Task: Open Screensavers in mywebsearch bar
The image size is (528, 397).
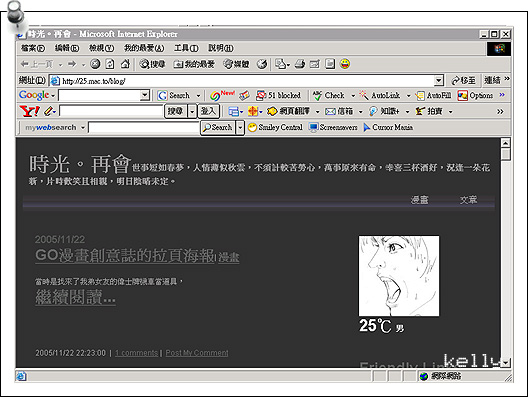Action: pyautogui.click(x=333, y=127)
